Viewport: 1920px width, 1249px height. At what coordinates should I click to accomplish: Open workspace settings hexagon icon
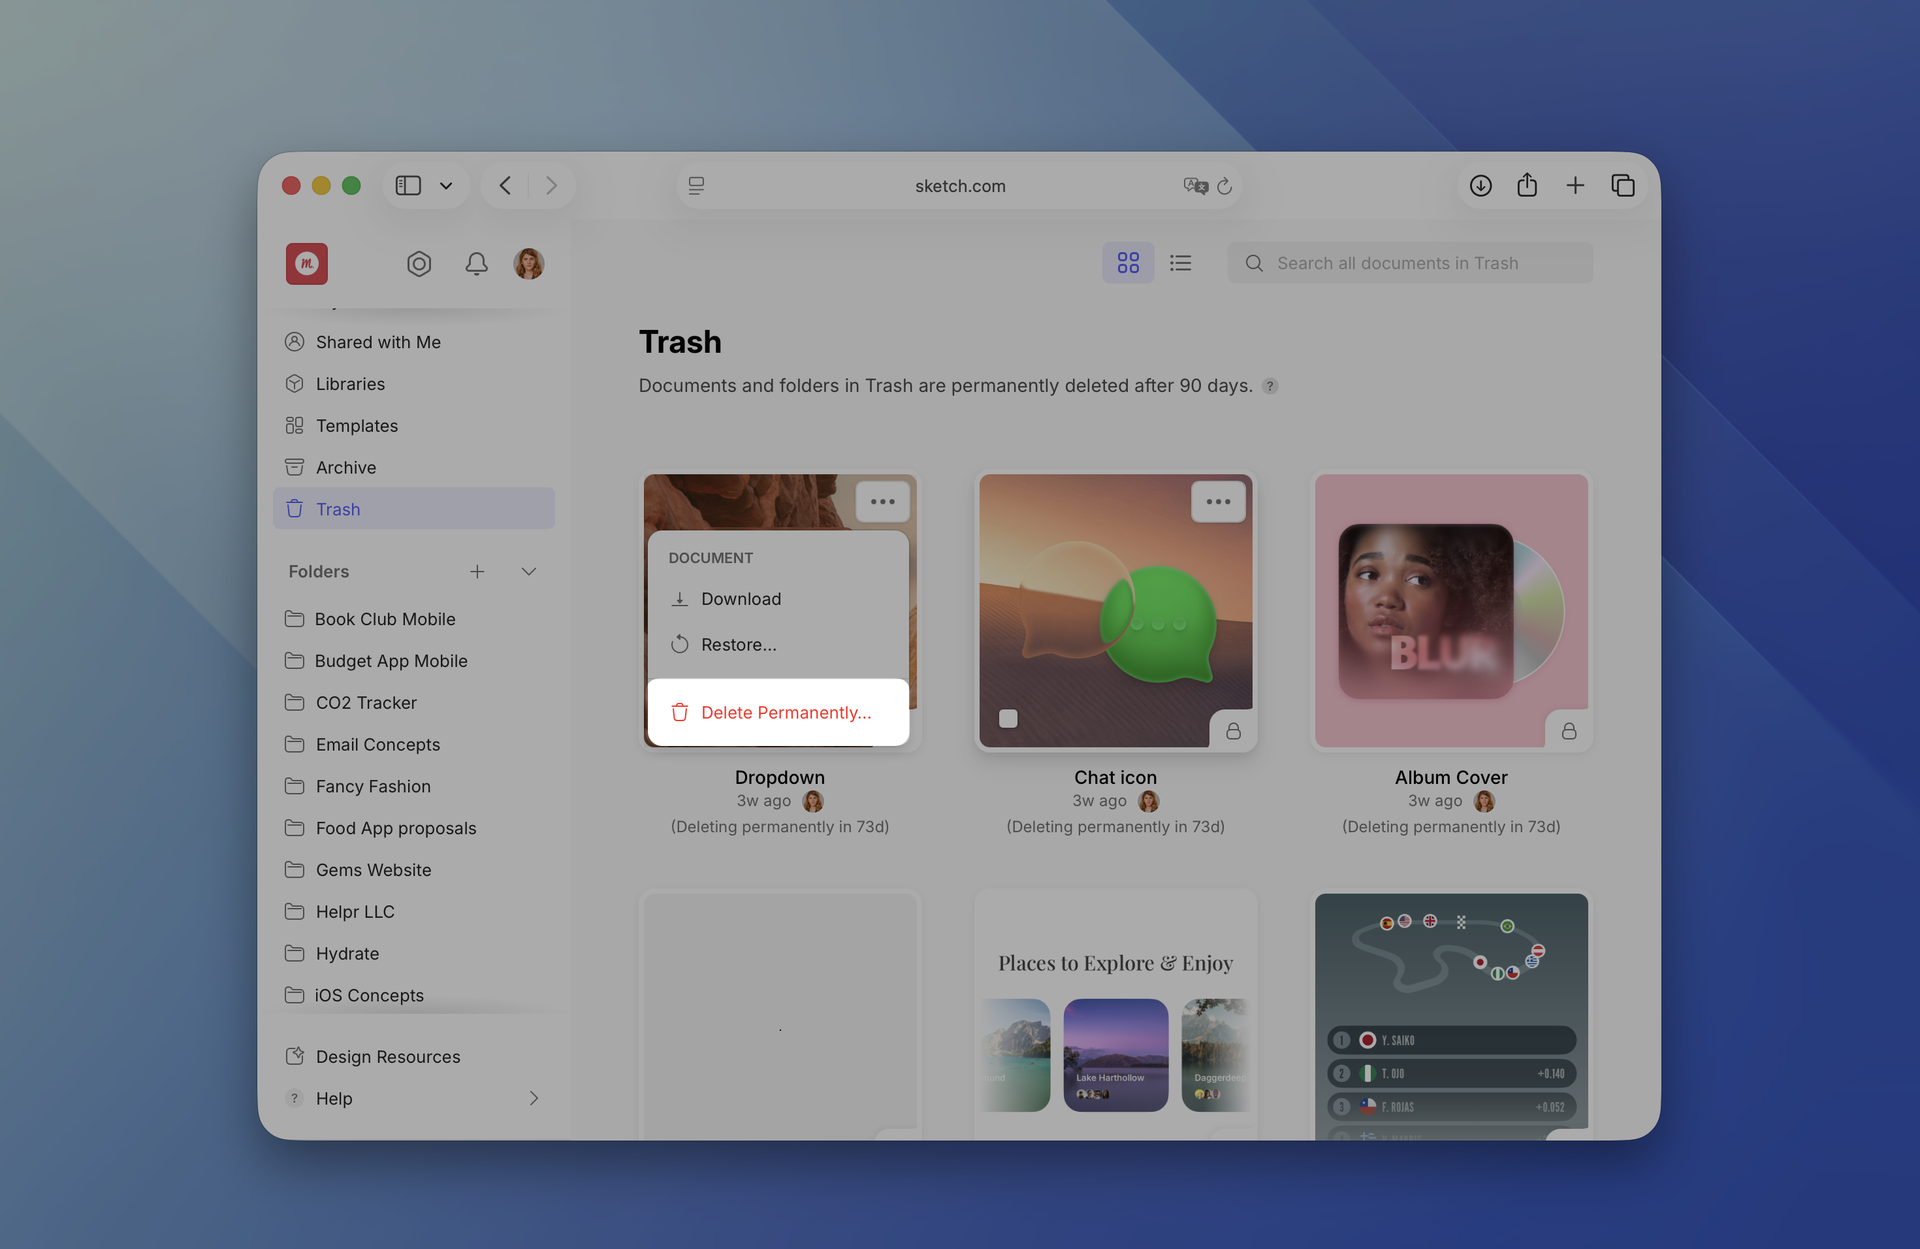[x=419, y=264]
